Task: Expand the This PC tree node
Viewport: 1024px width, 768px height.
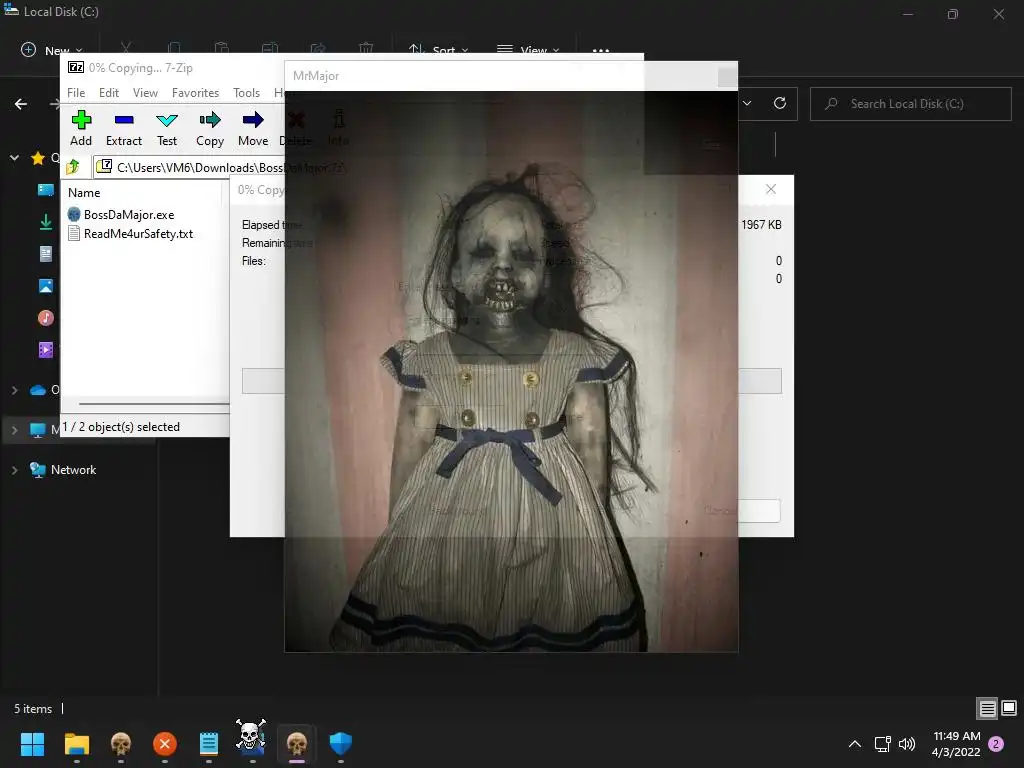Action: (14, 430)
